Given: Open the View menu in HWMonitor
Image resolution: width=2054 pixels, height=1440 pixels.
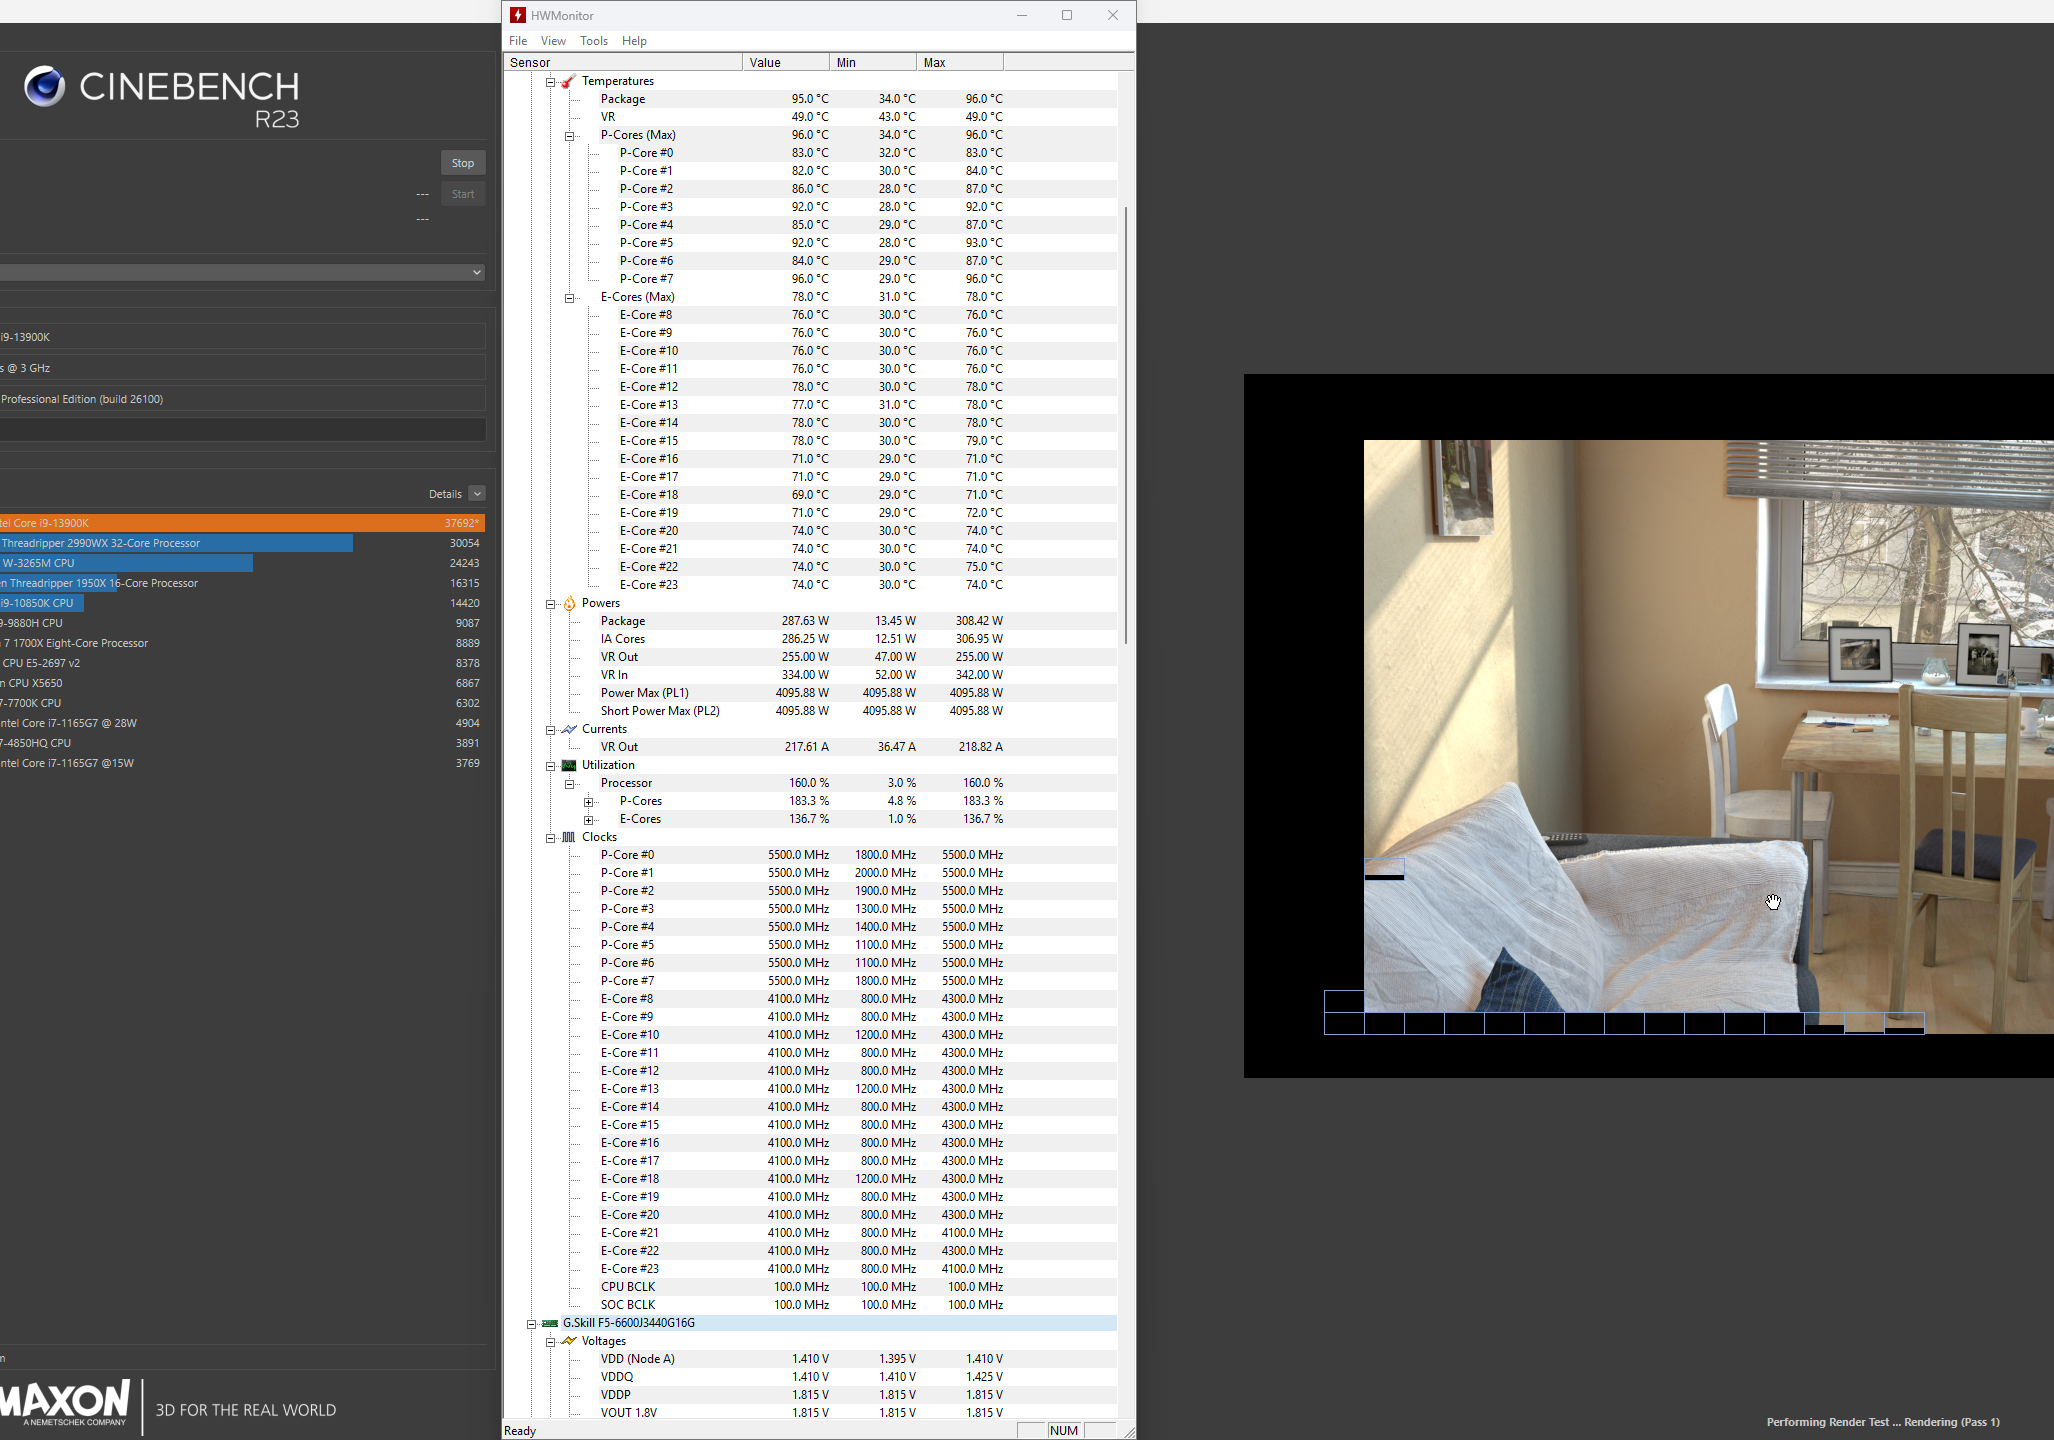Looking at the screenshot, I should click(x=553, y=41).
